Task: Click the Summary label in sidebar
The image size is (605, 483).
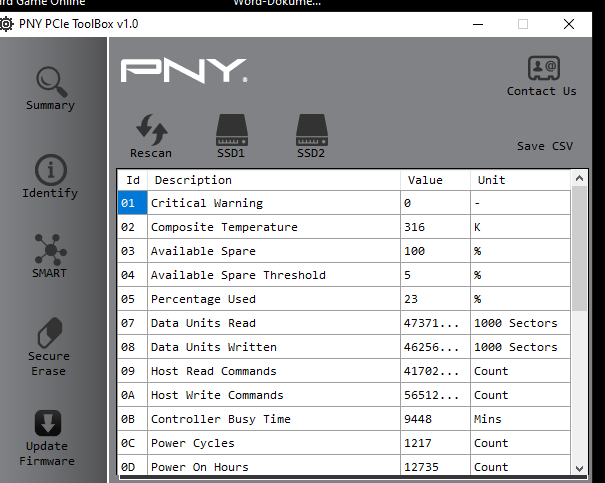Action: coord(50,105)
